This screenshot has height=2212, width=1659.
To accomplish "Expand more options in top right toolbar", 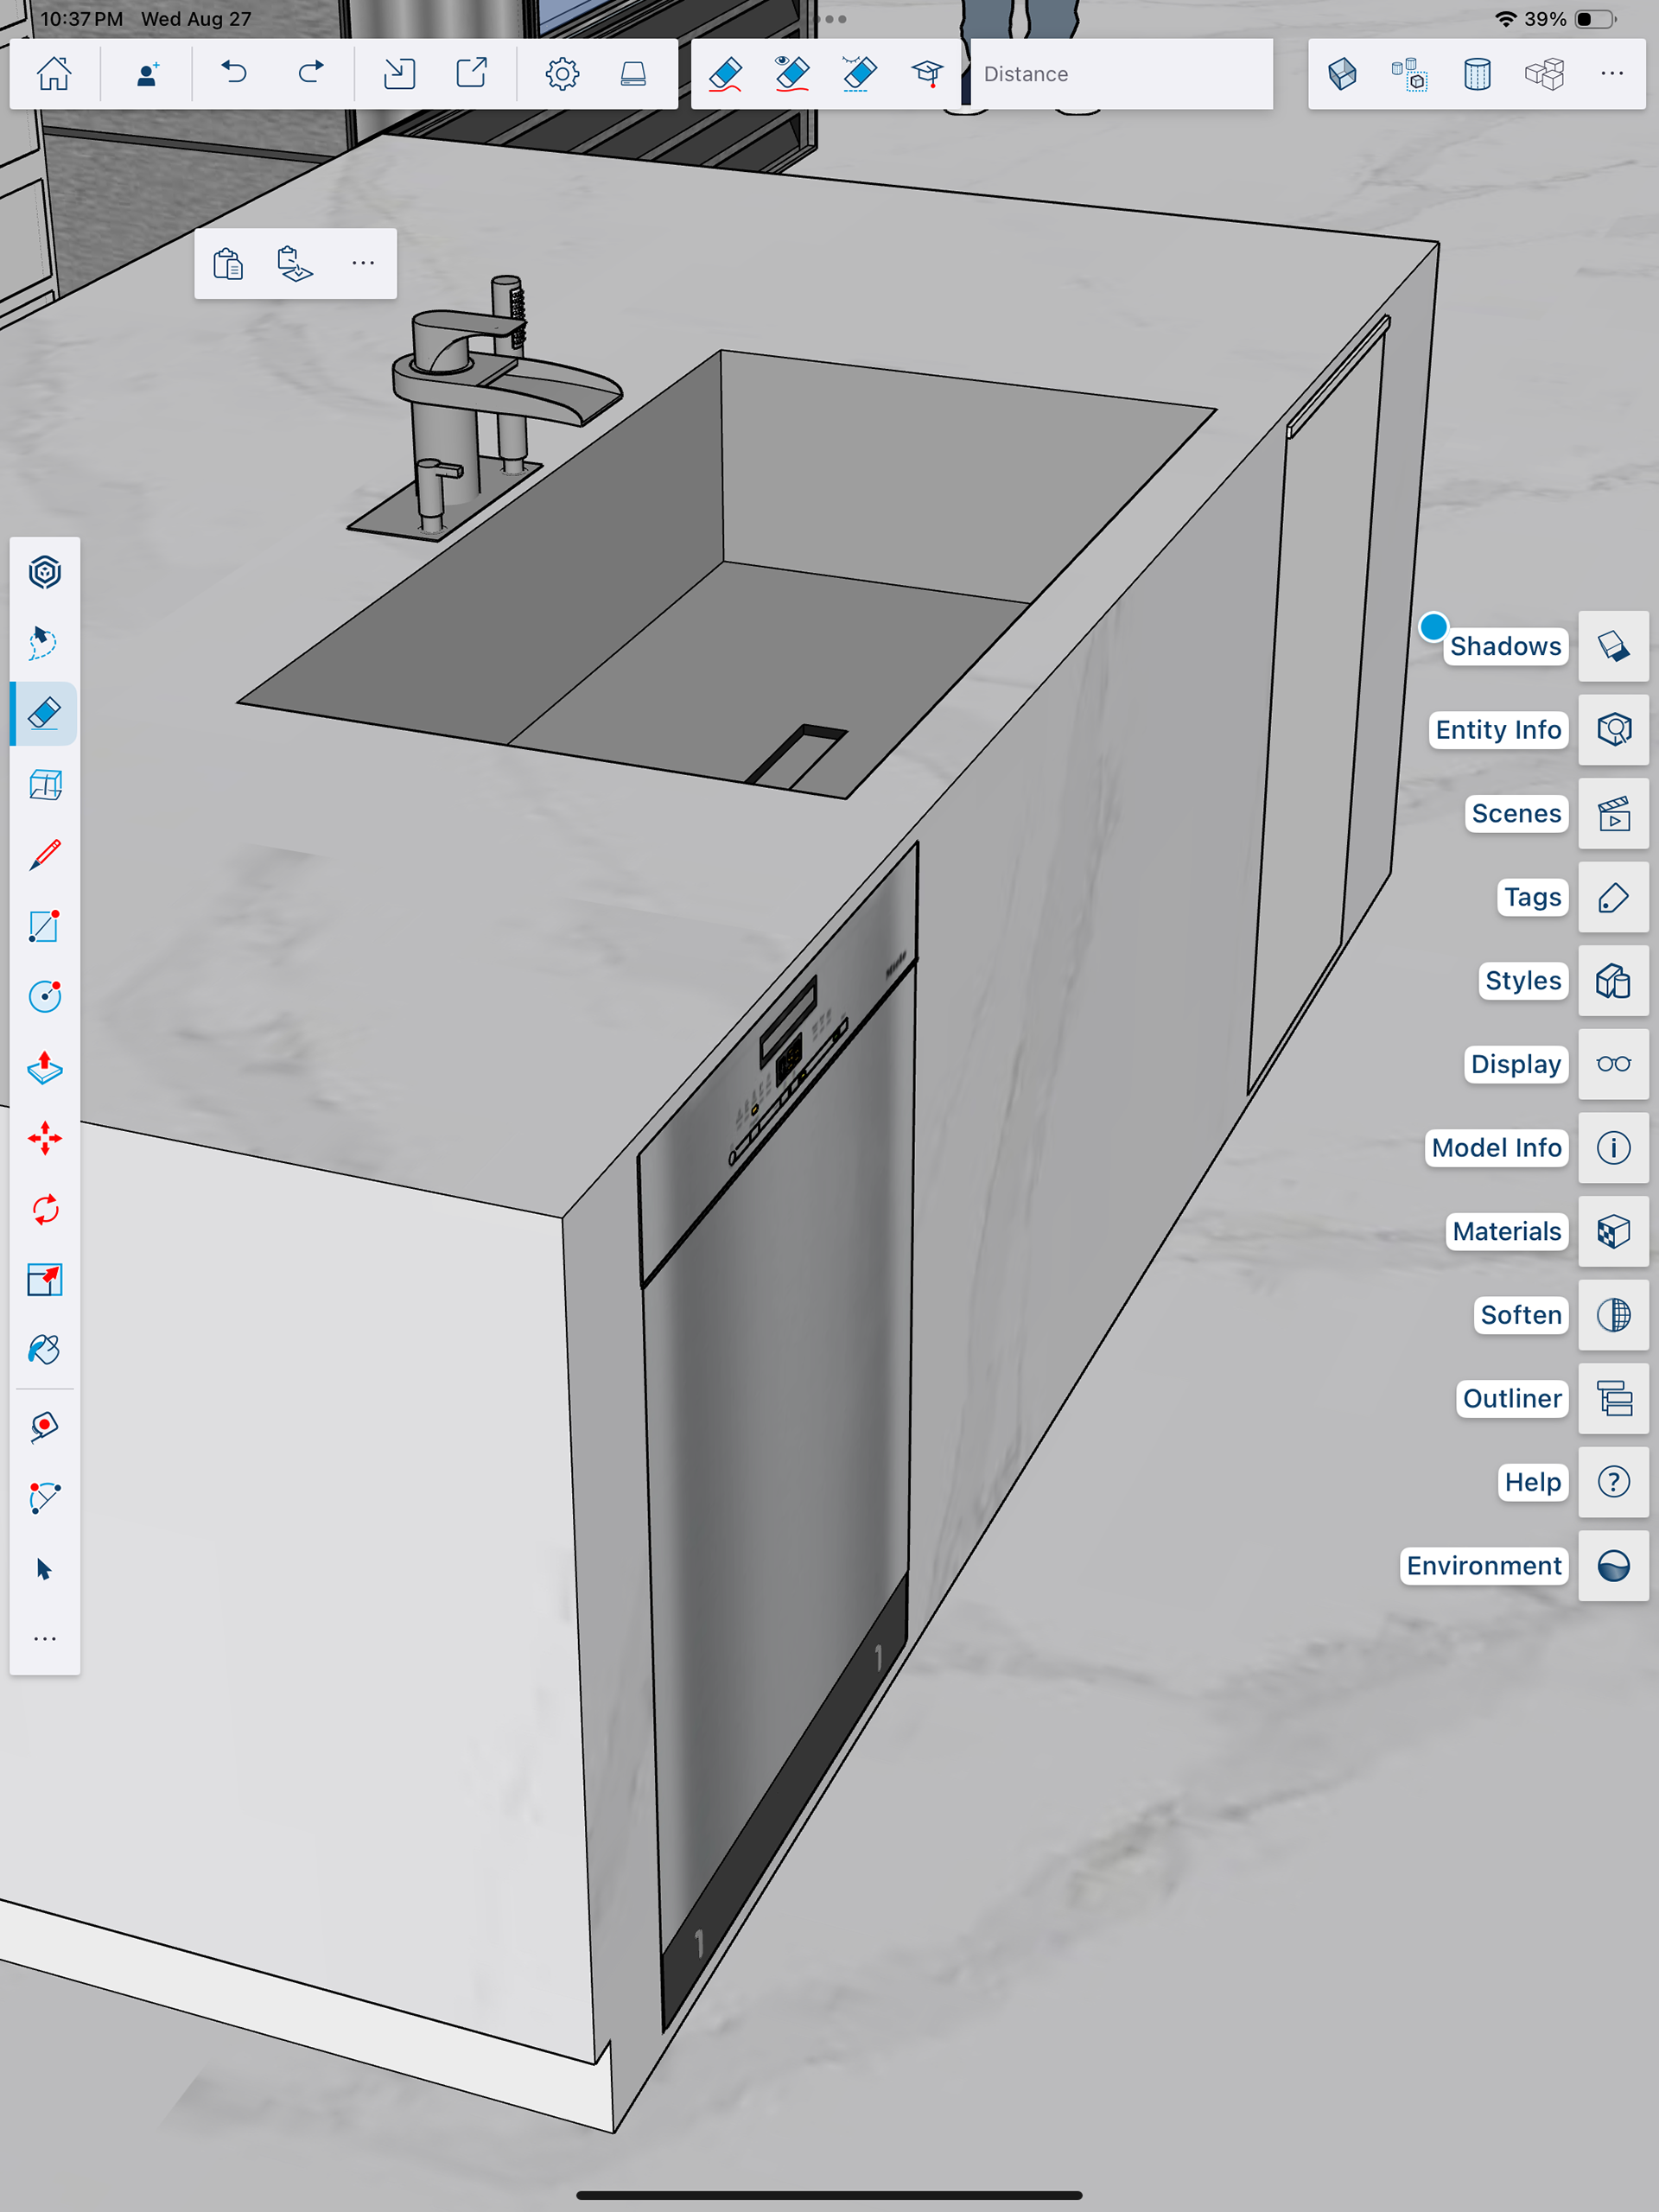I will coord(1611,74).
